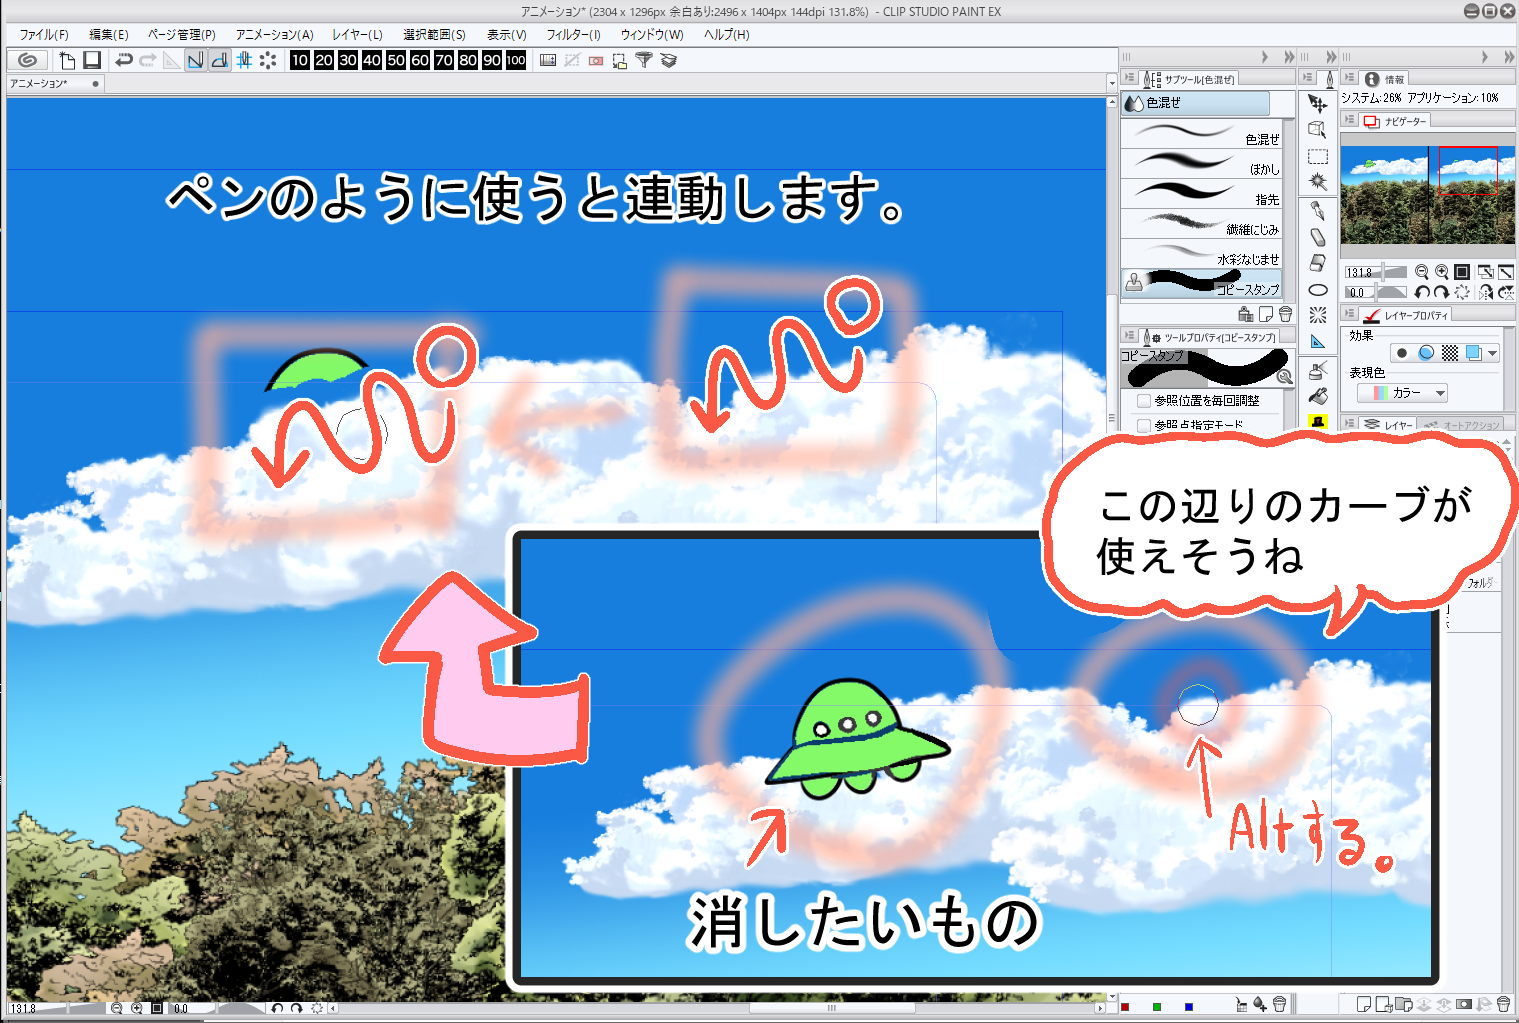Select the Eraser tool in tool palette
The width and height of the screenshot is (1519, 1023).
(1318, 263)
